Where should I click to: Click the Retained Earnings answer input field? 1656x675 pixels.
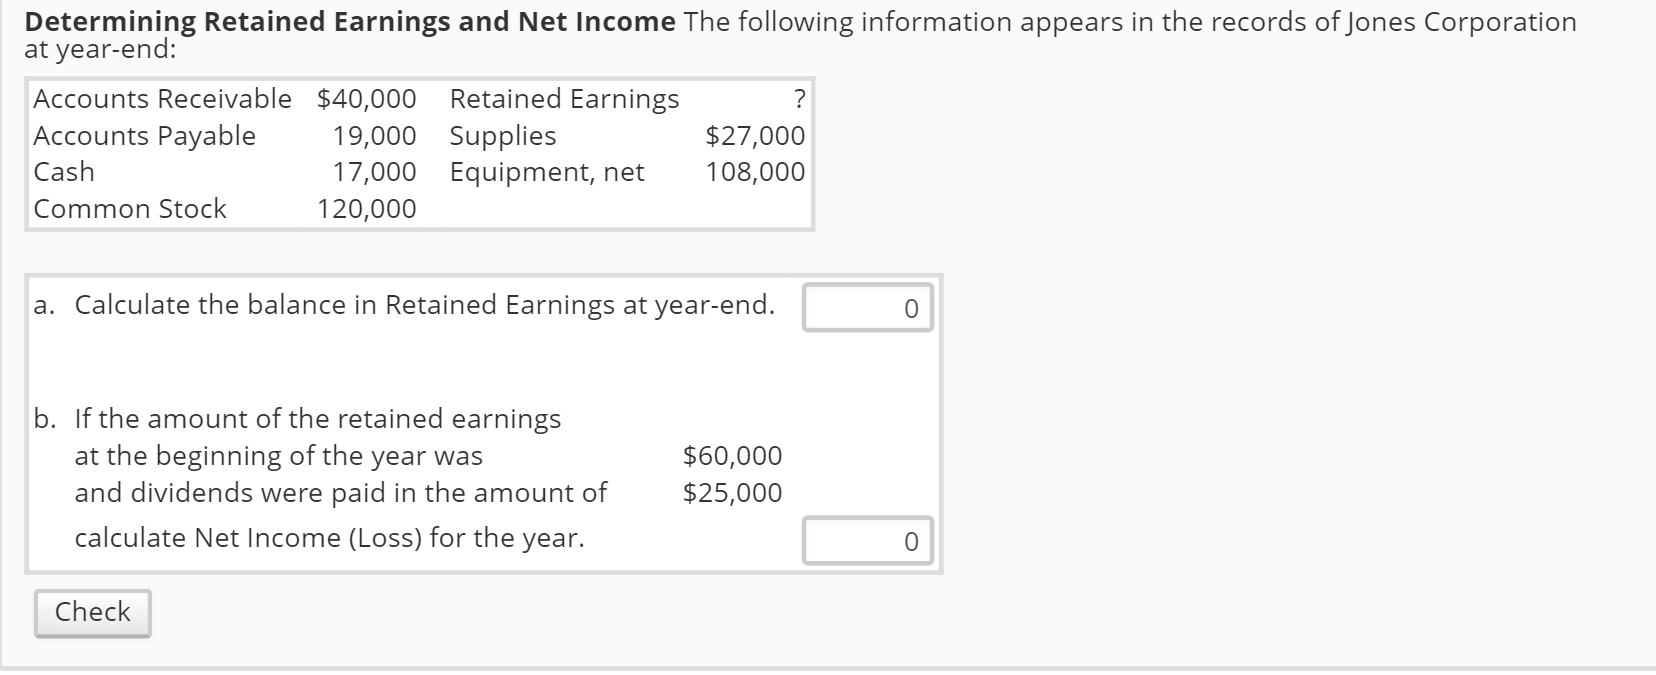(x=866, y=307)
